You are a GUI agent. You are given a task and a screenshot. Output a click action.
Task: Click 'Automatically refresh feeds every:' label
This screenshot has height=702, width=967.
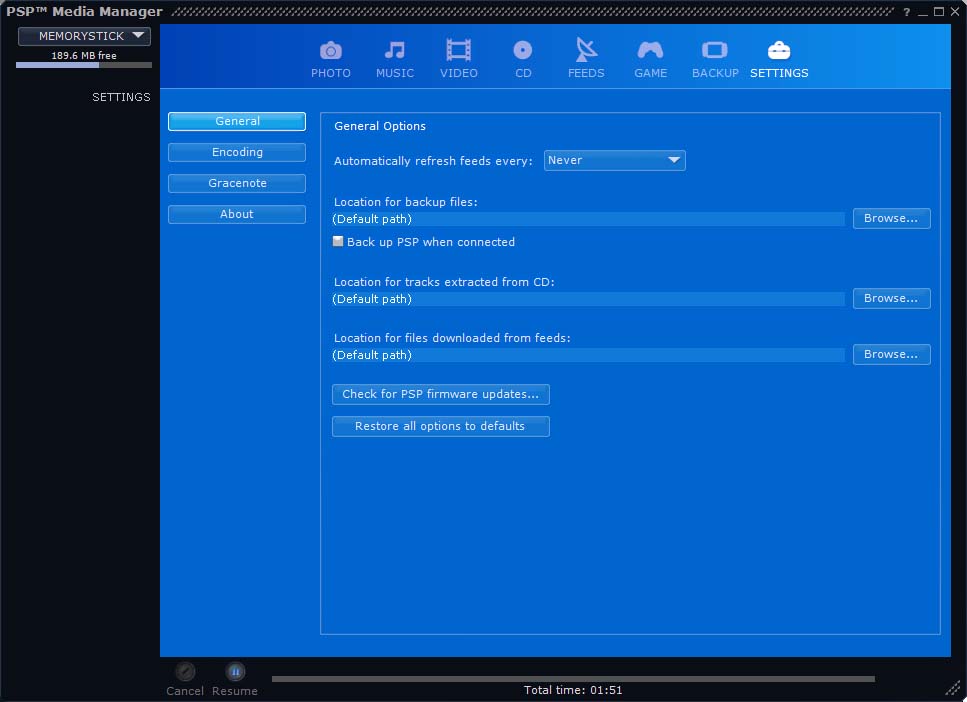[433, 161]
